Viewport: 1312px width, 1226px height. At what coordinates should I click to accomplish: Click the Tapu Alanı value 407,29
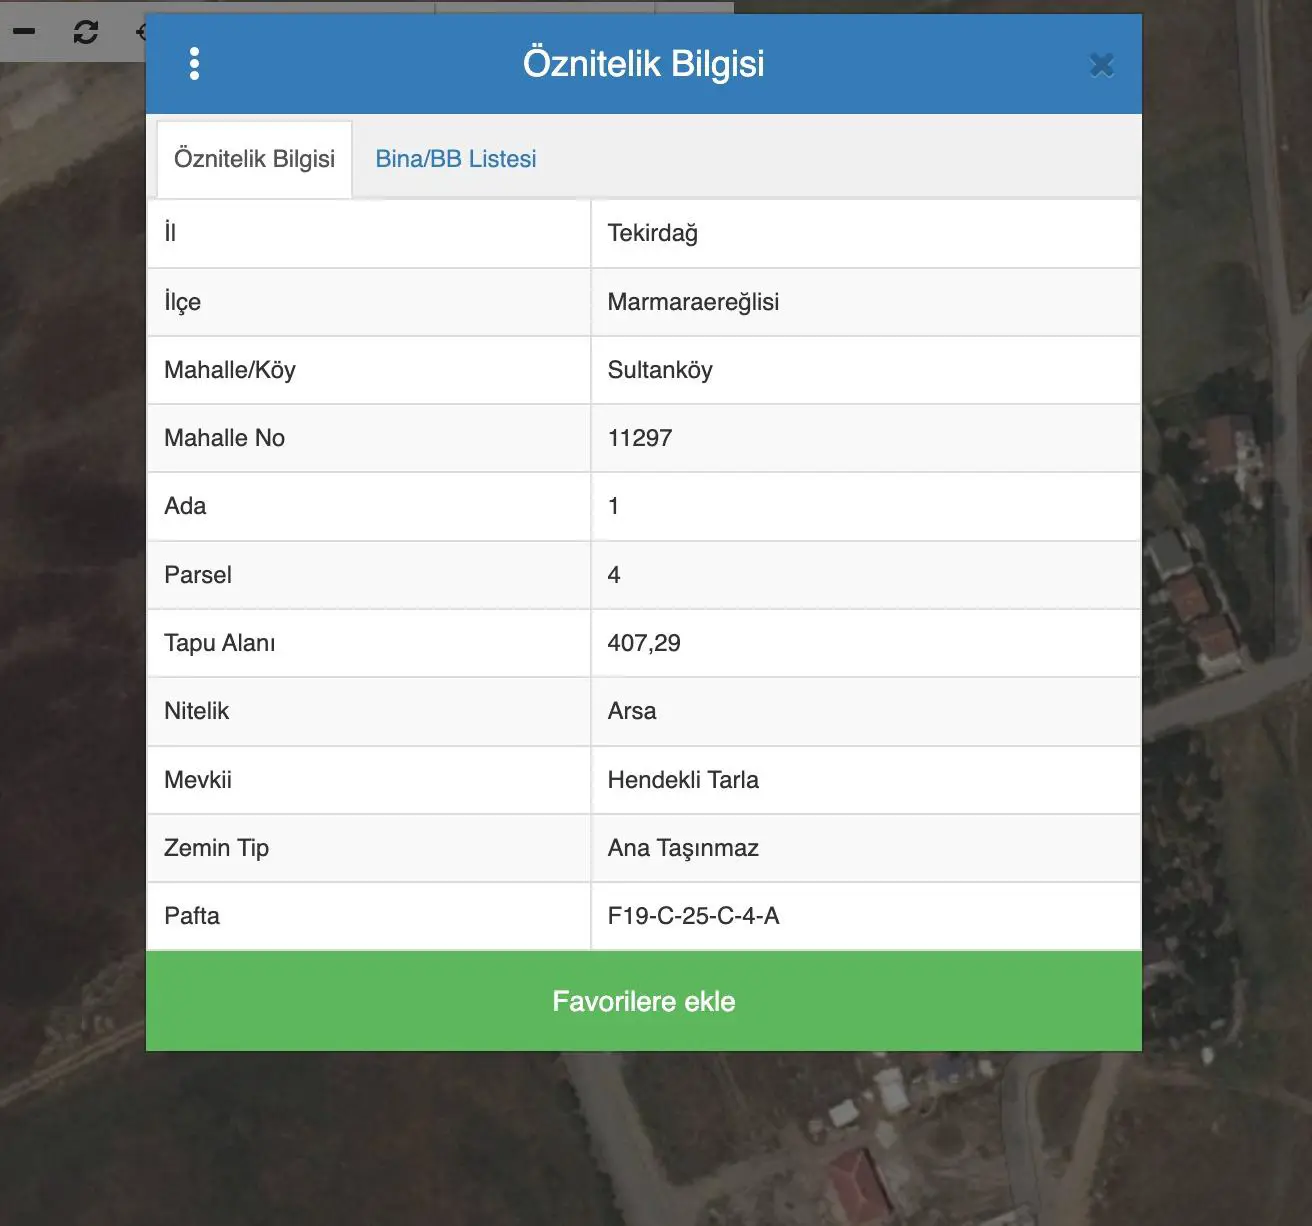(644, 643)
